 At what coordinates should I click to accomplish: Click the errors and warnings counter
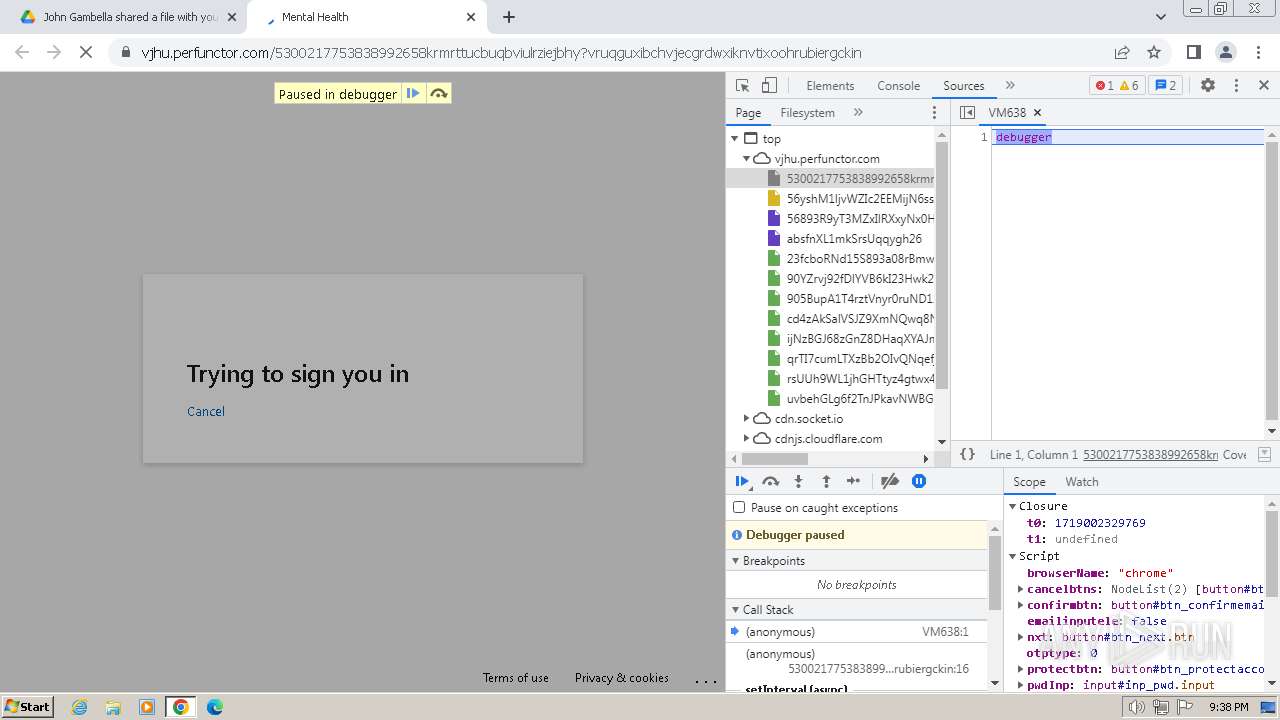click(x=1116, y=85)
